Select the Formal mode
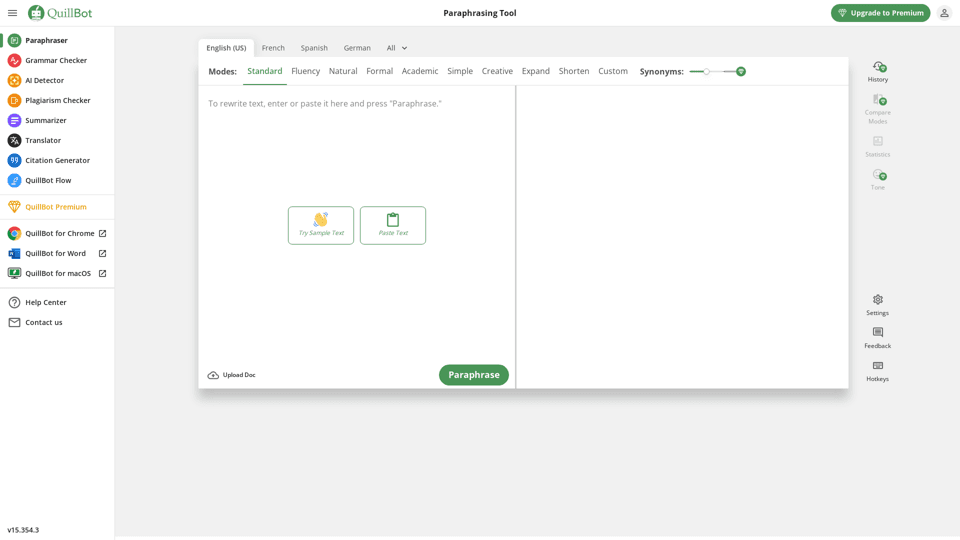This screenshot has width=960, height=540. pos(380,71)
